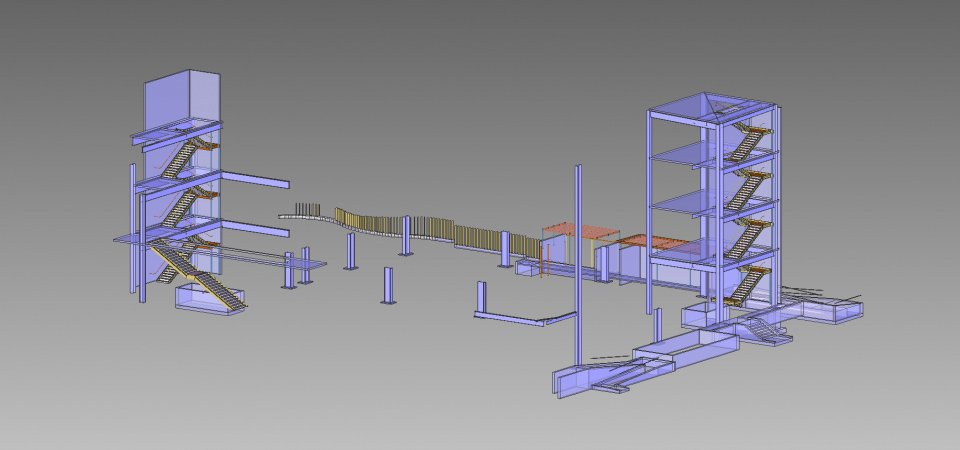960x450 pixels.
Task: Select the upper horizontal beam extending from left tower
Action: pyautogui.click(x=255, y=180)
